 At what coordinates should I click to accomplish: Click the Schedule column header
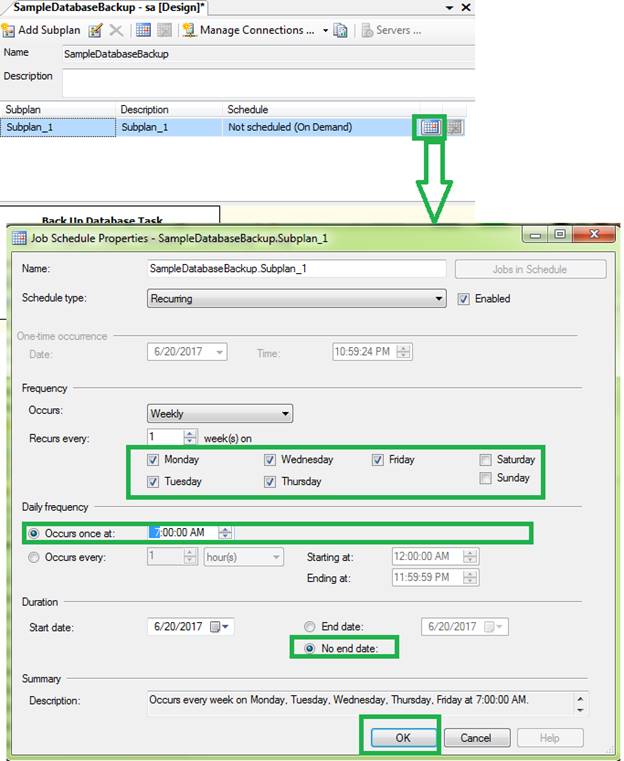click(321, 109)
